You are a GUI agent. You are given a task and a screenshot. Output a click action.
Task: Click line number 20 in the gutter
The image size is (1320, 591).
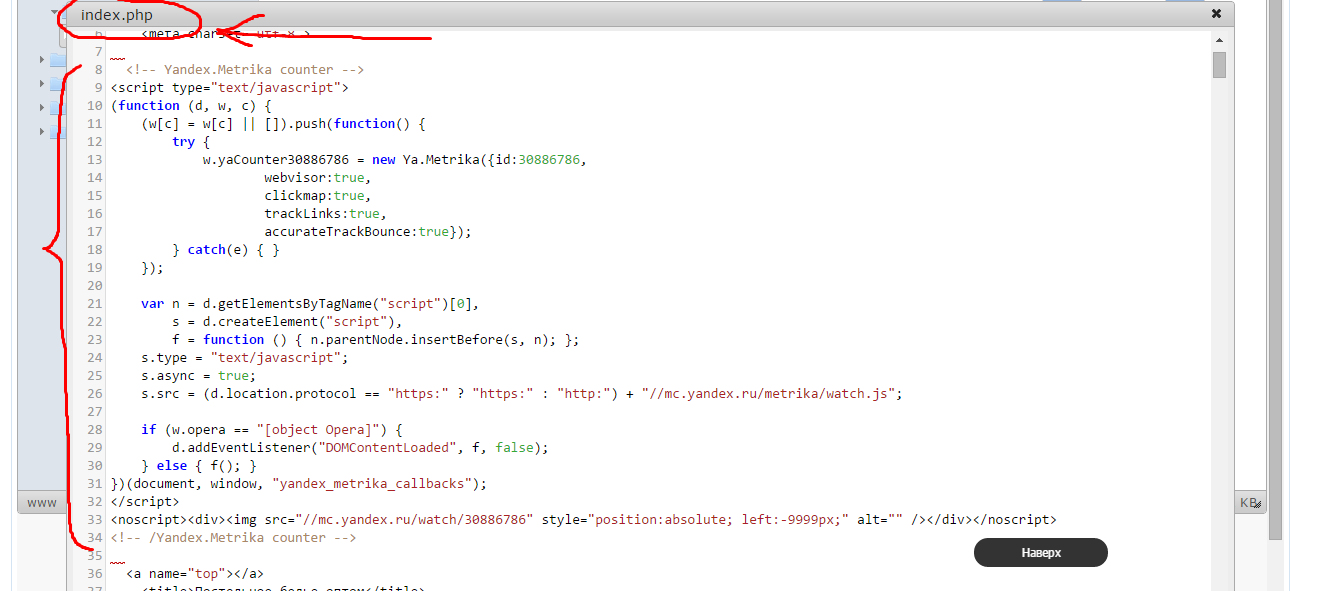point(94,286)
